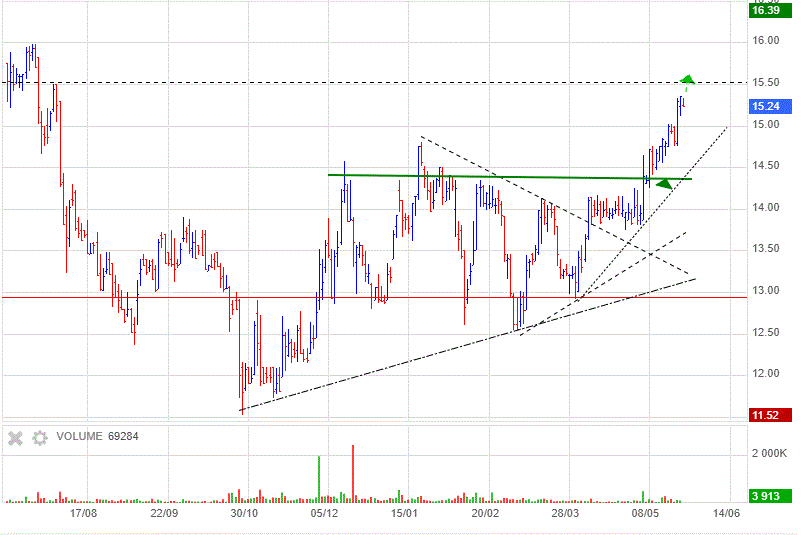Click the 13.00 price level on axis
The height and width of the screenshot is (535, 801).
767,291
